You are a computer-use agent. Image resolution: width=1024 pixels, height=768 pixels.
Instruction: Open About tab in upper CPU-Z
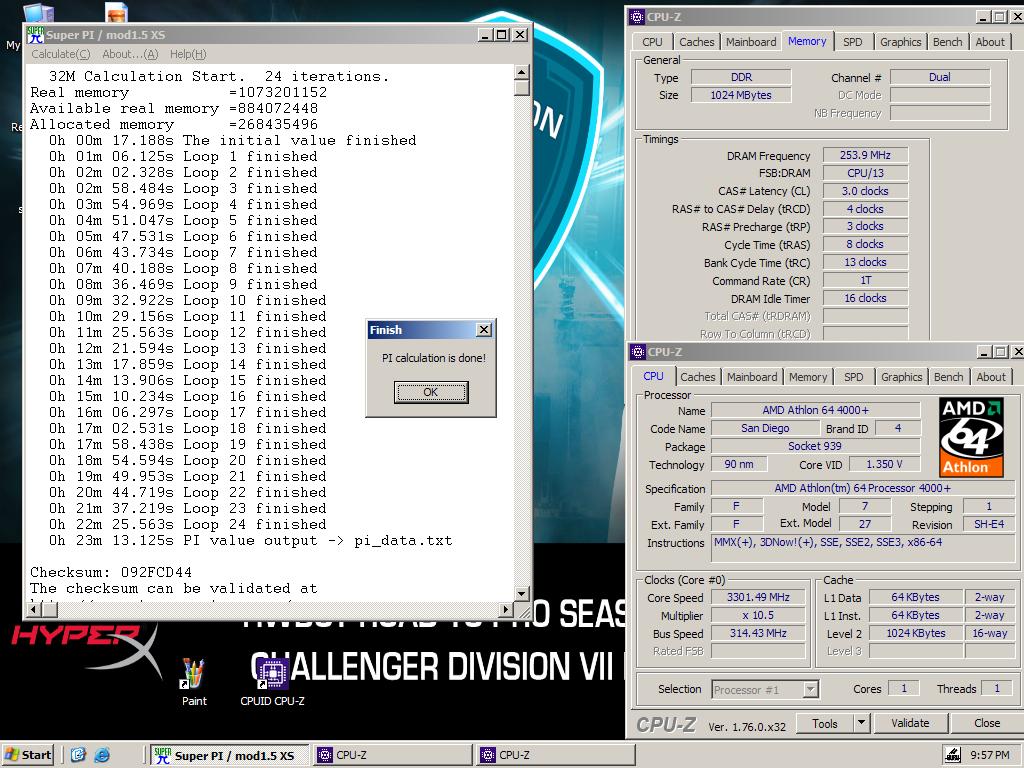pos(990,42)
